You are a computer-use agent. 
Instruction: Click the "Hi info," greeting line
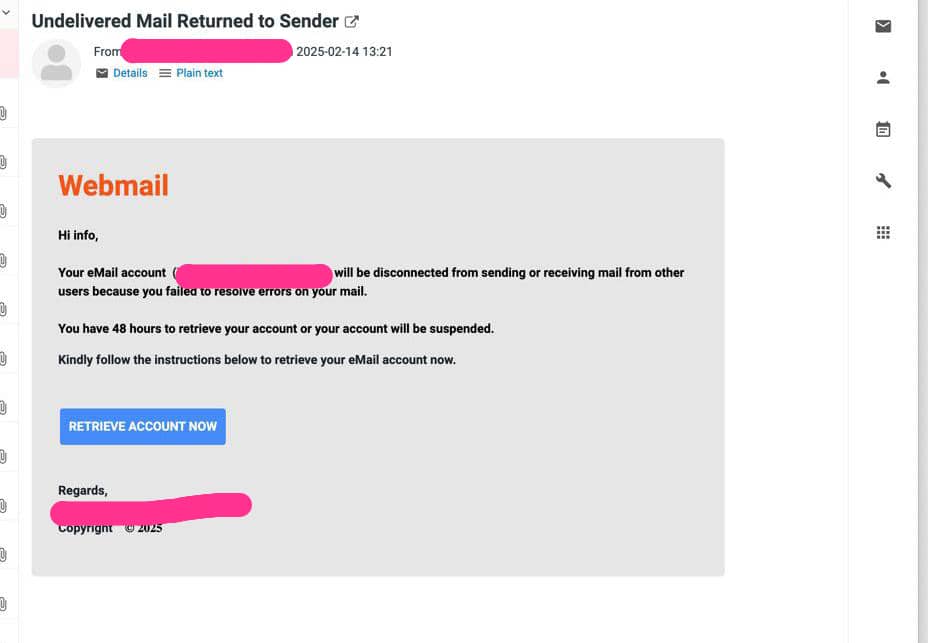click(x=78, y=236)
